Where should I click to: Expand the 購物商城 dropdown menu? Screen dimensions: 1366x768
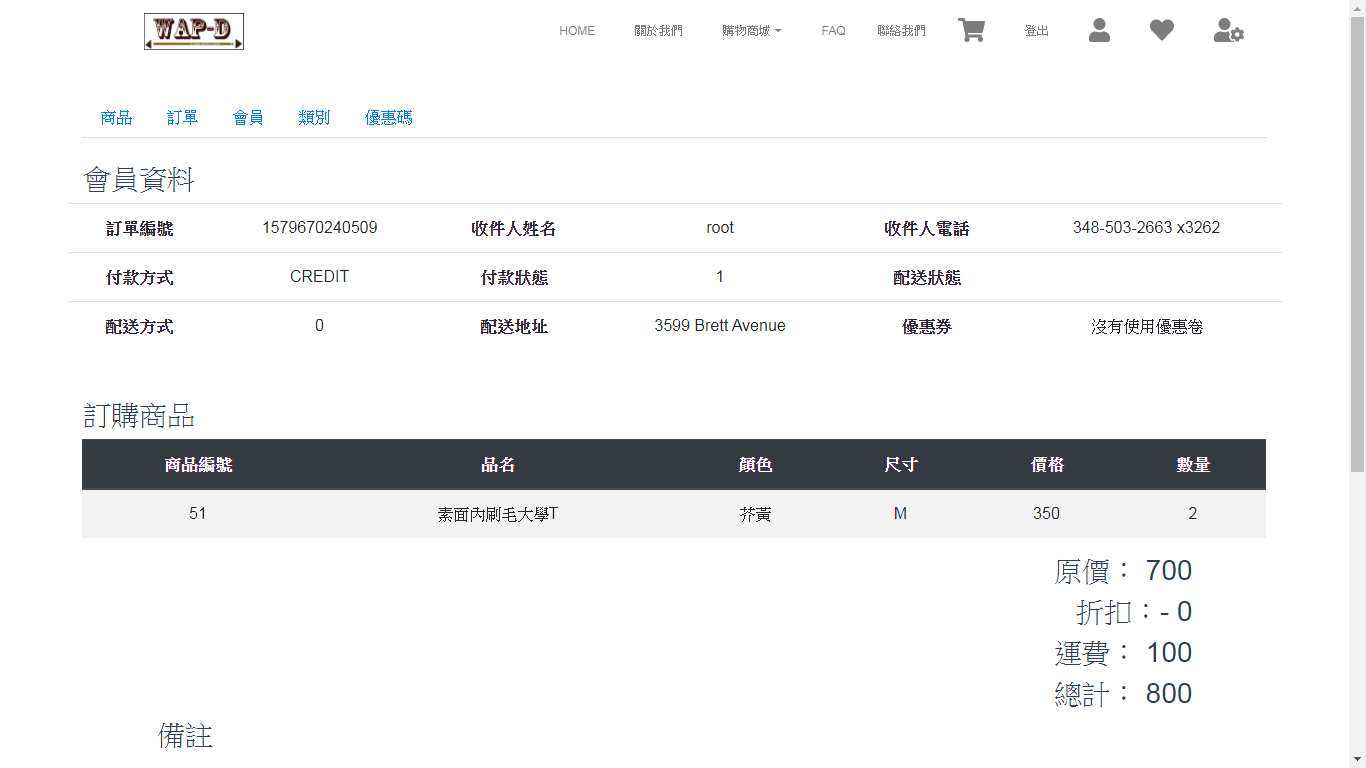click(x=751, y=31)
